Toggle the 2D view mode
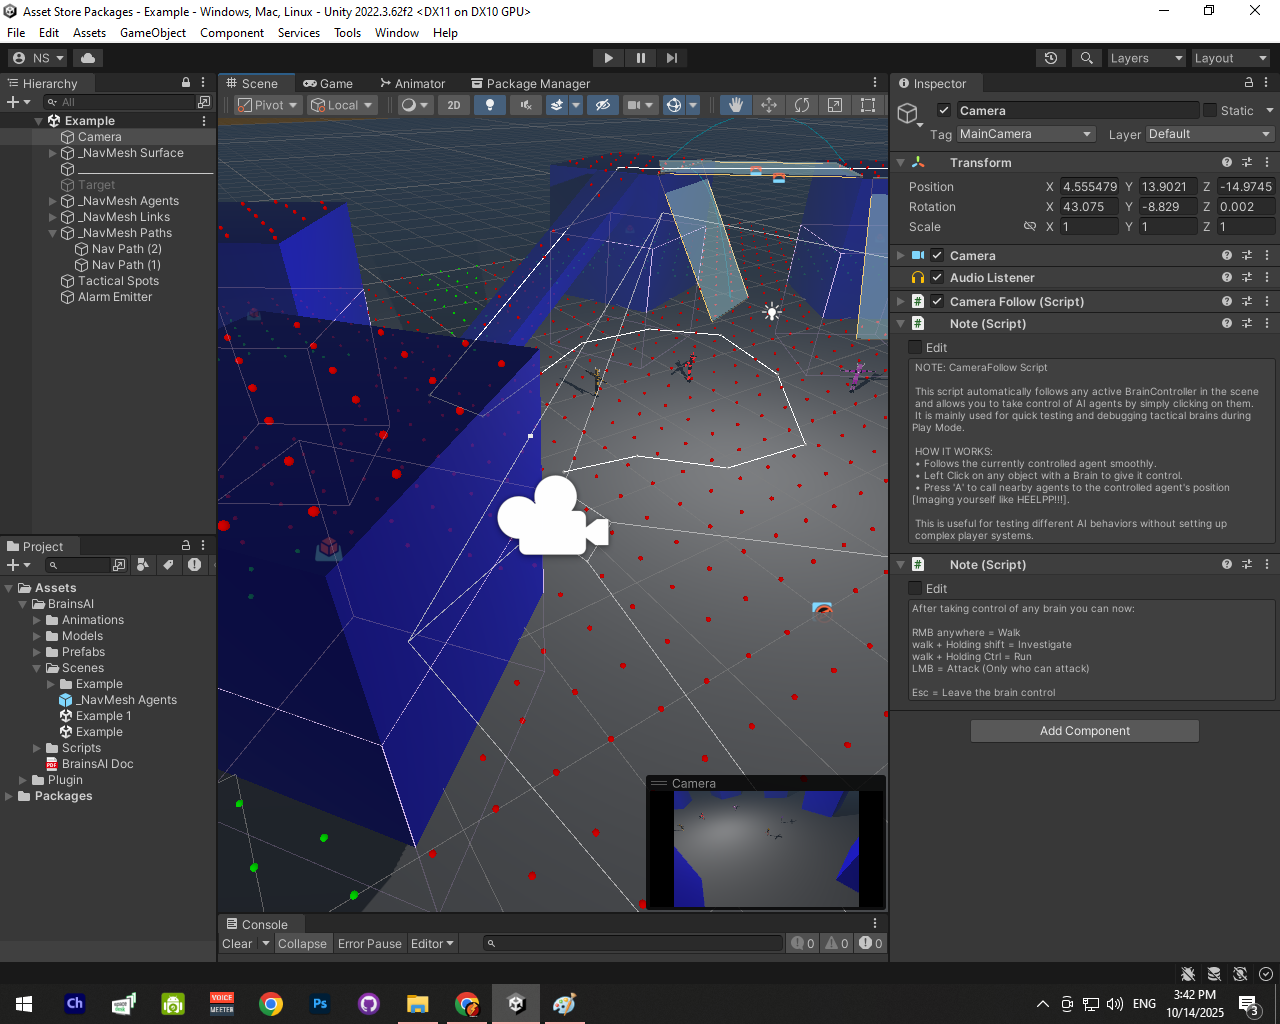 pyautogui.click(x=454, y=105)
